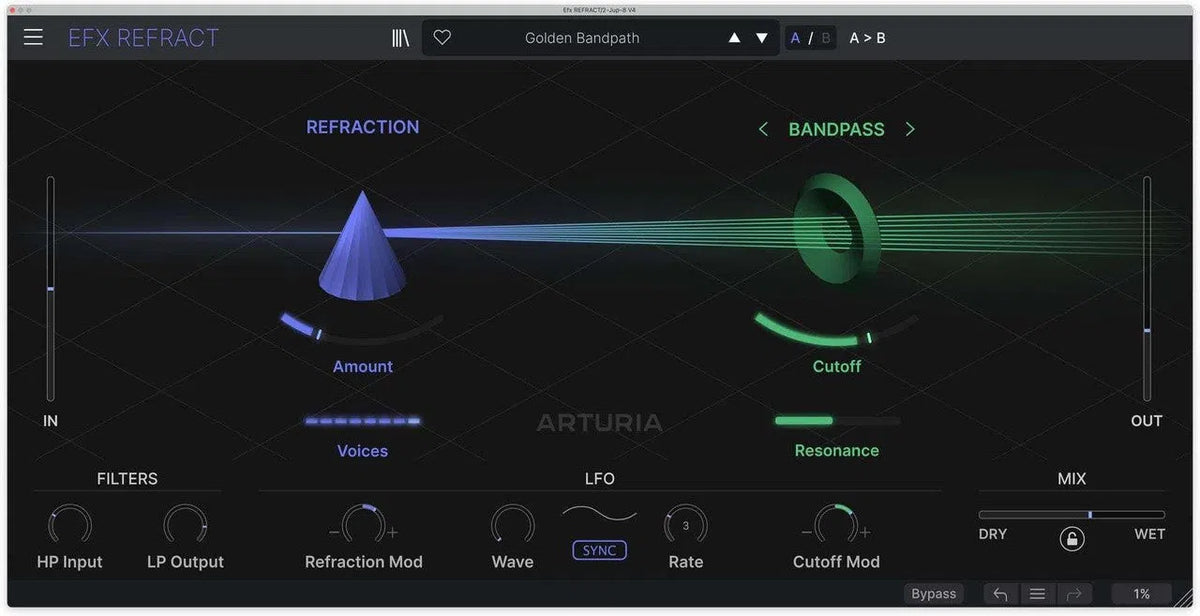Click the heart icon to favorite the preset
1200x616 pixels.
click(x=442, y=36)
